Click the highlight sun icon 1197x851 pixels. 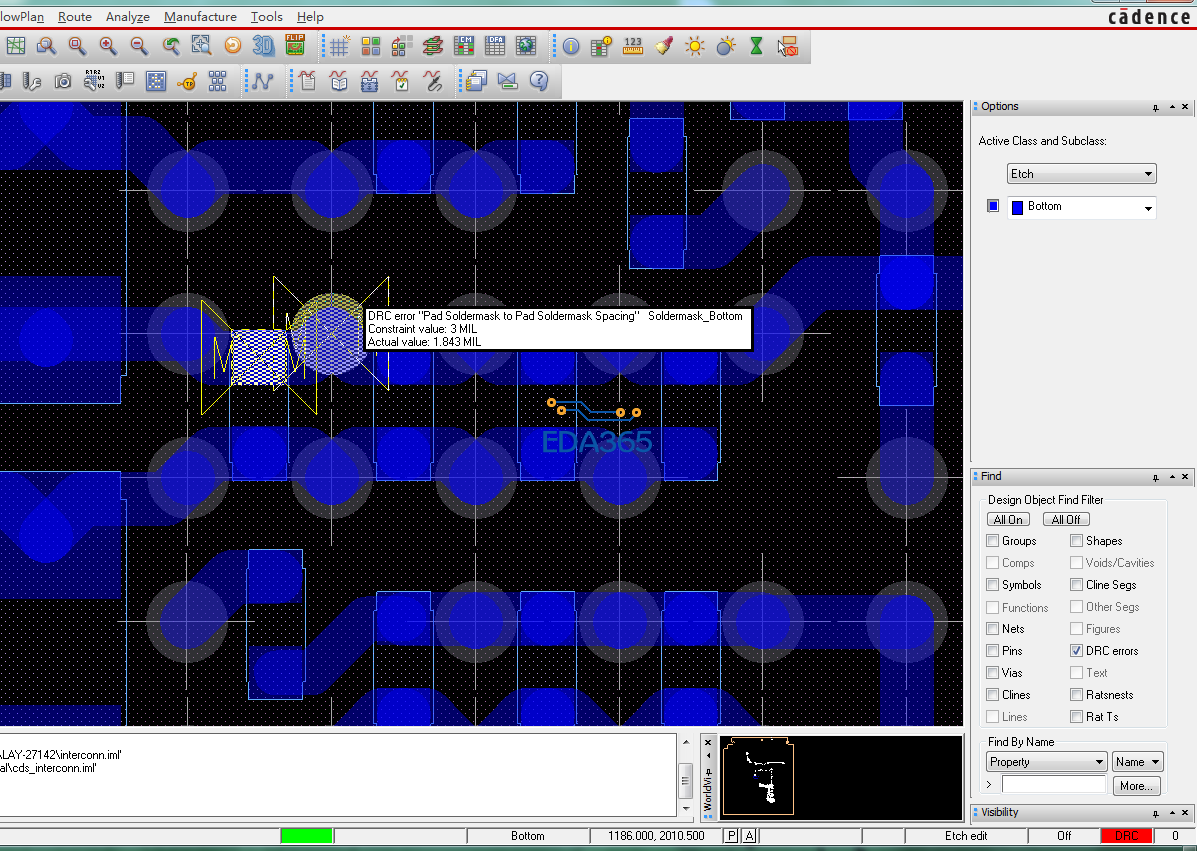(x=695, y=46)
